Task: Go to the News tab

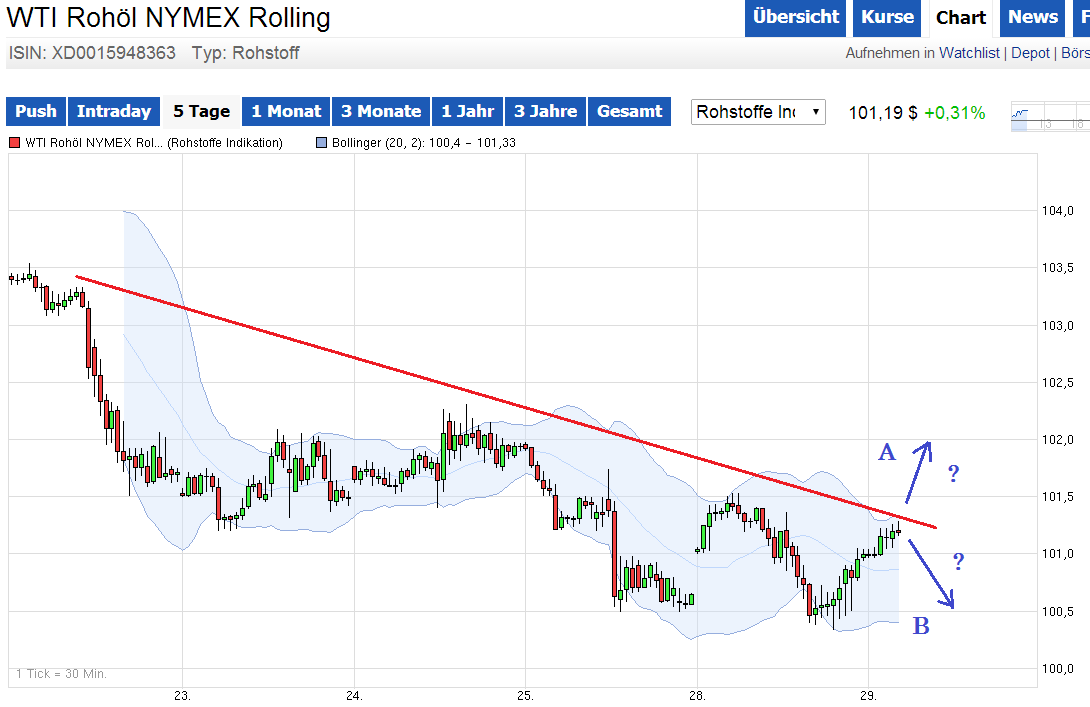Action: [1032, 18]
